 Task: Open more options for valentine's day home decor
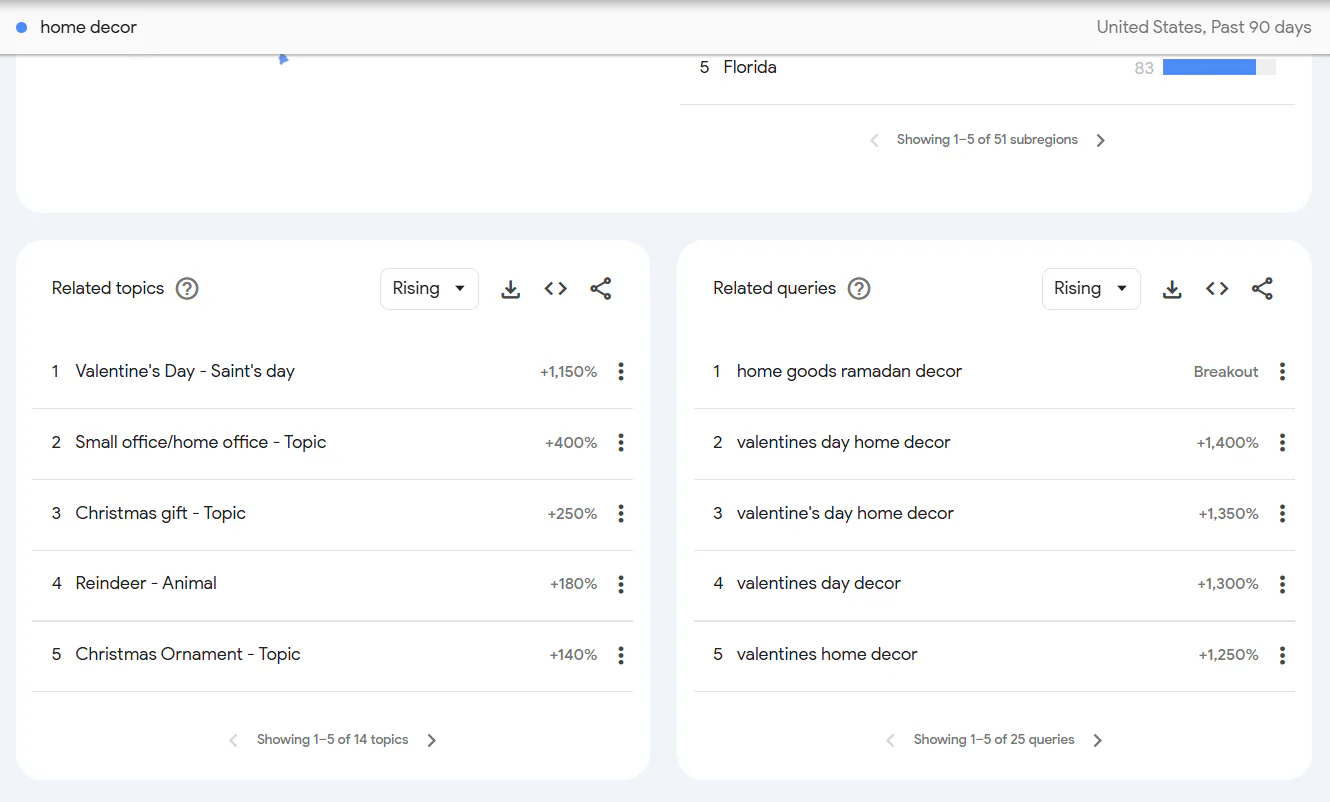[1283, 514]
